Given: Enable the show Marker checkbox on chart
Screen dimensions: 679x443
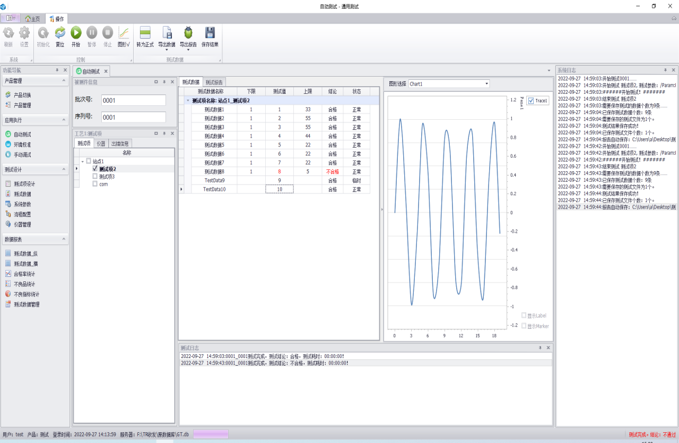Looking at the screenshot, I should point(524,326).
